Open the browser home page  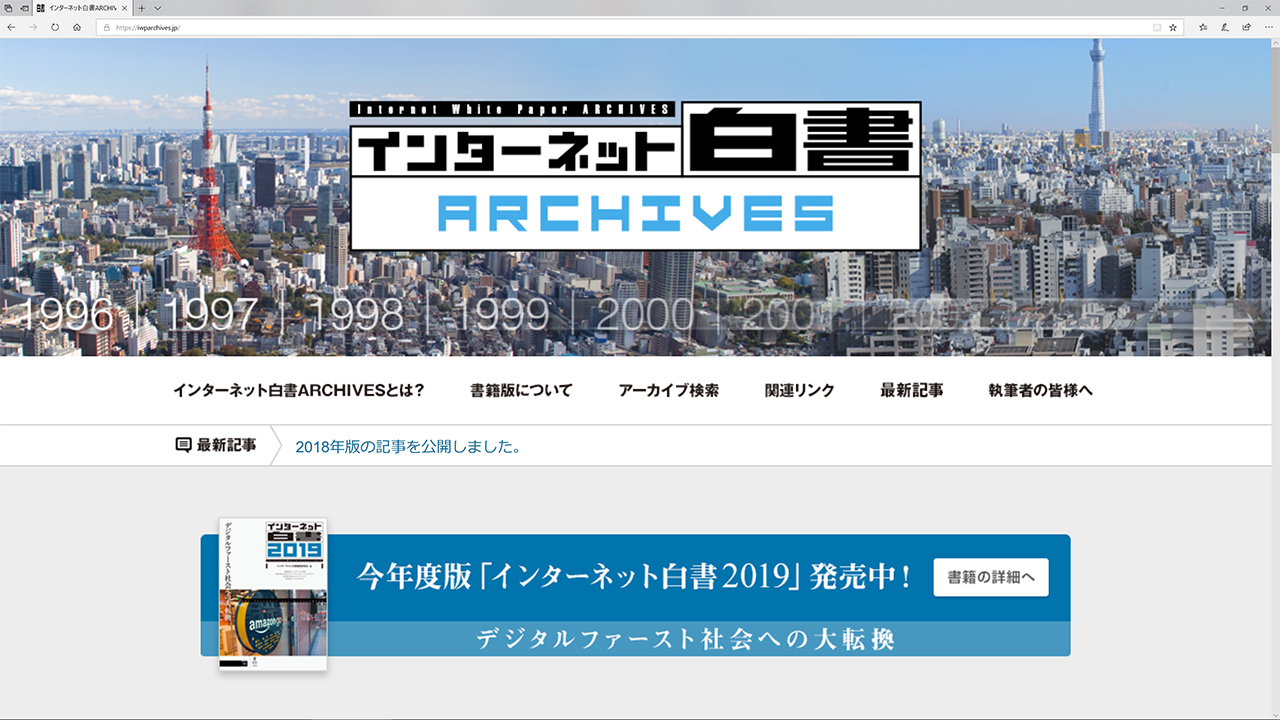[x=77, y=27]
